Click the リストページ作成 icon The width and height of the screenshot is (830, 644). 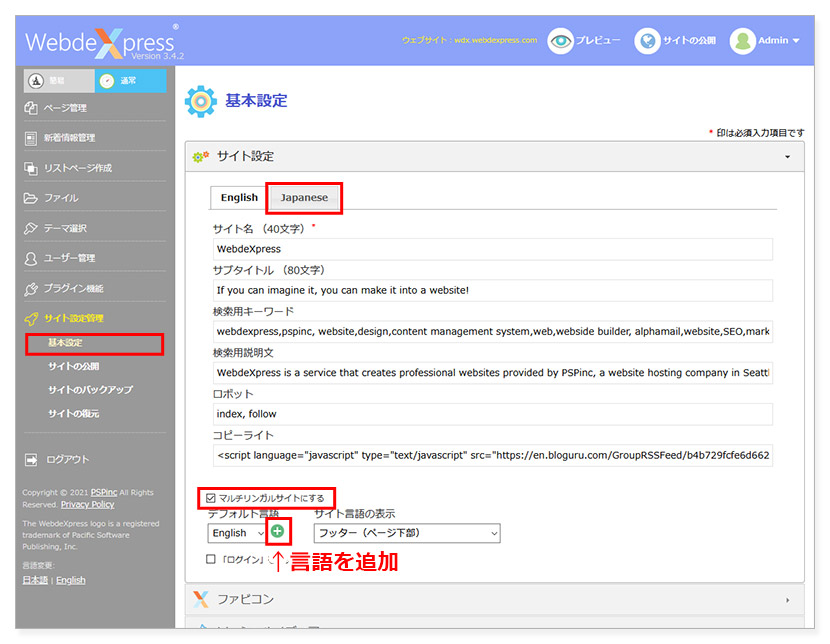[31, 168]
